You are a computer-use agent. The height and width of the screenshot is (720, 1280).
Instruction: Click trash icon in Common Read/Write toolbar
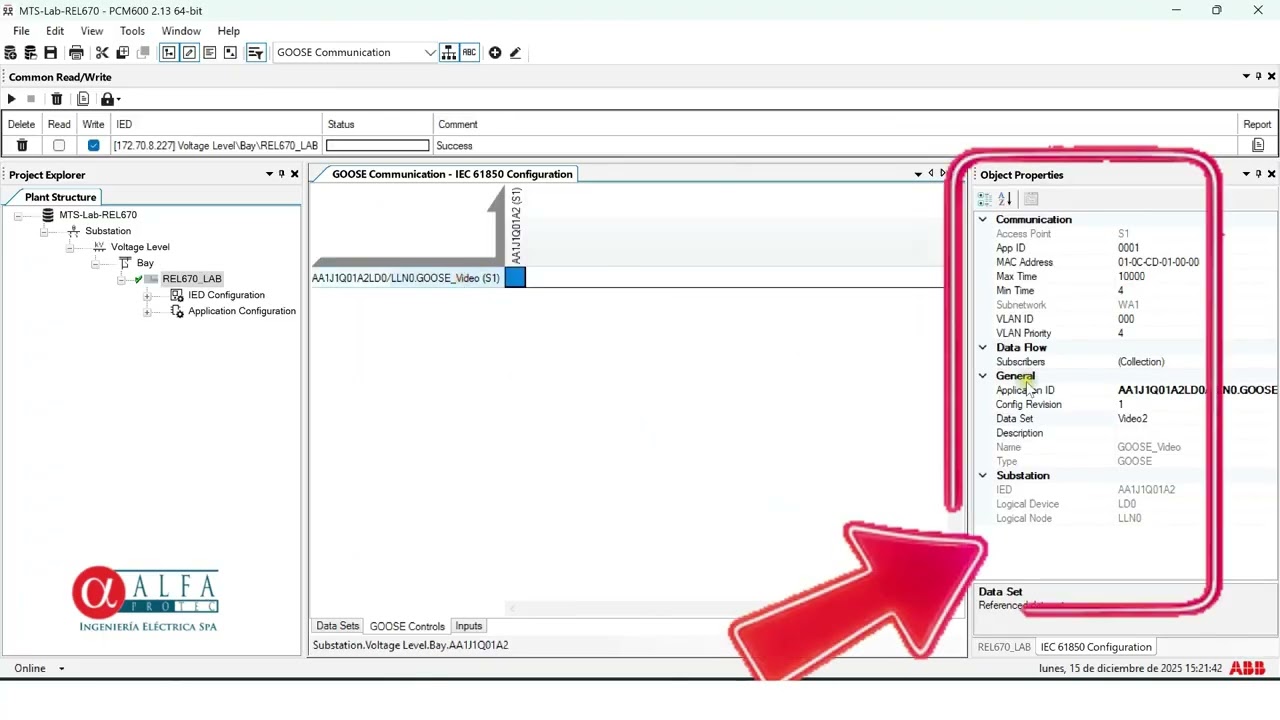[x=57, y=99]
